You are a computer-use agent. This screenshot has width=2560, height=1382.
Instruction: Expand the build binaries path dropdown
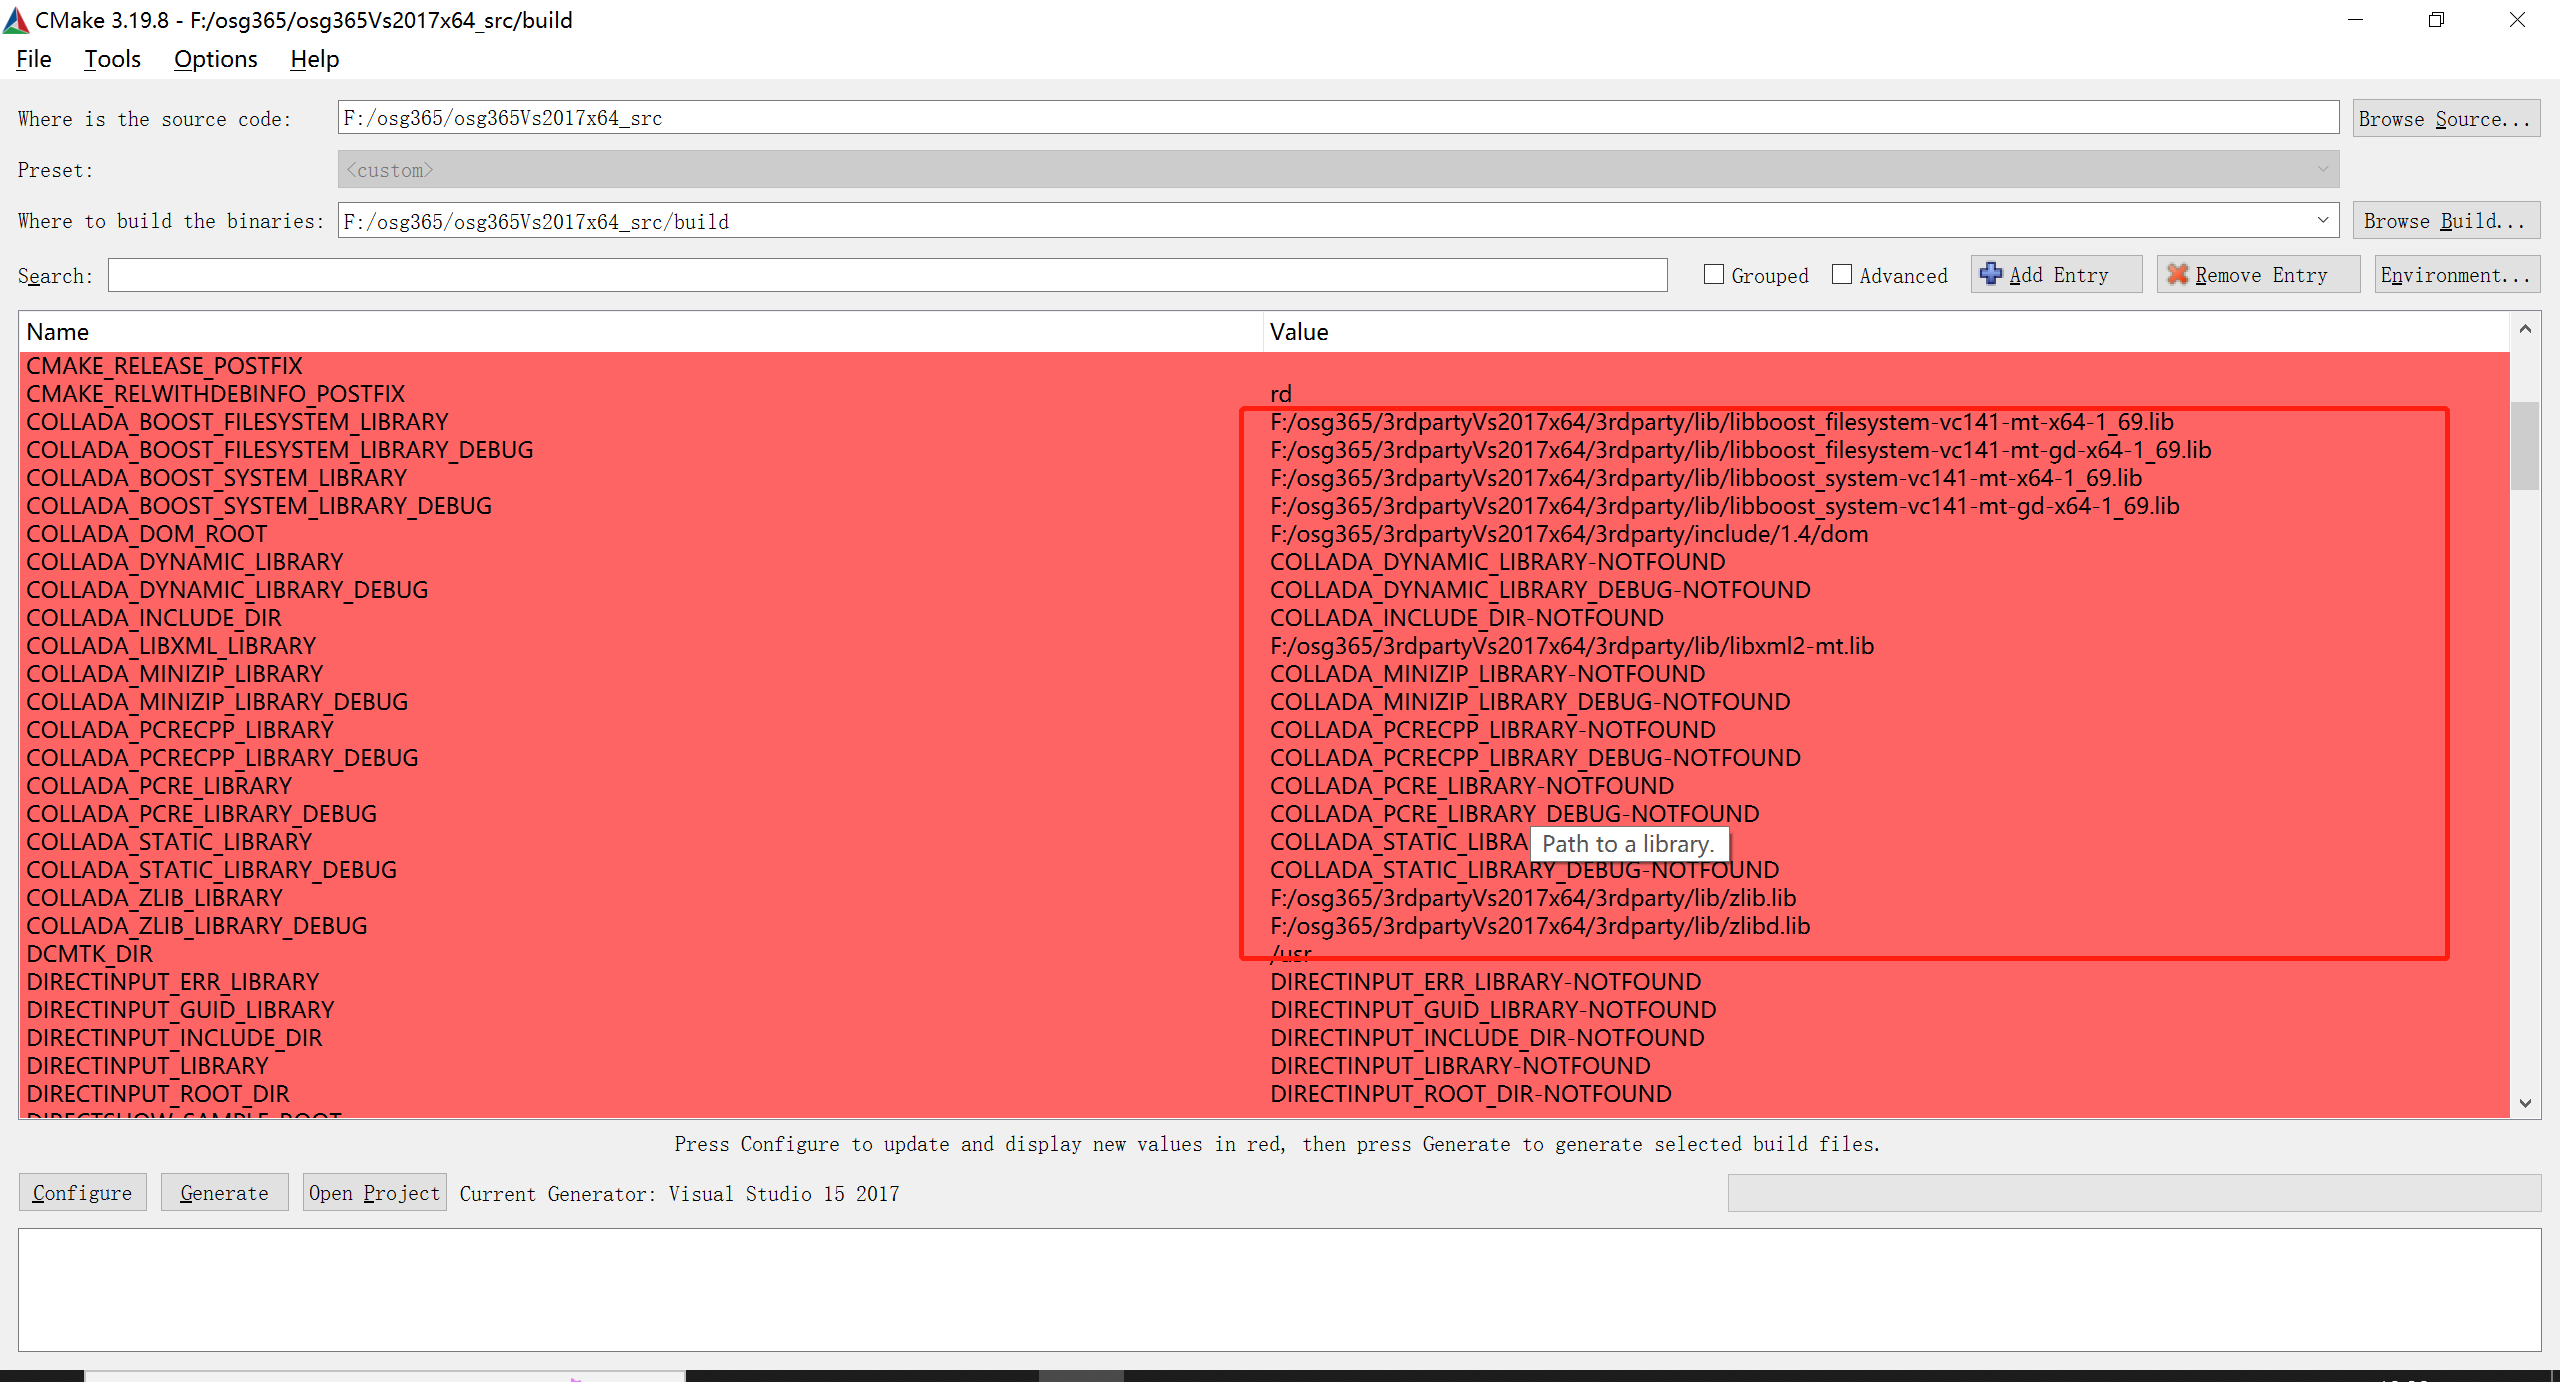(x=2322, y=220)
